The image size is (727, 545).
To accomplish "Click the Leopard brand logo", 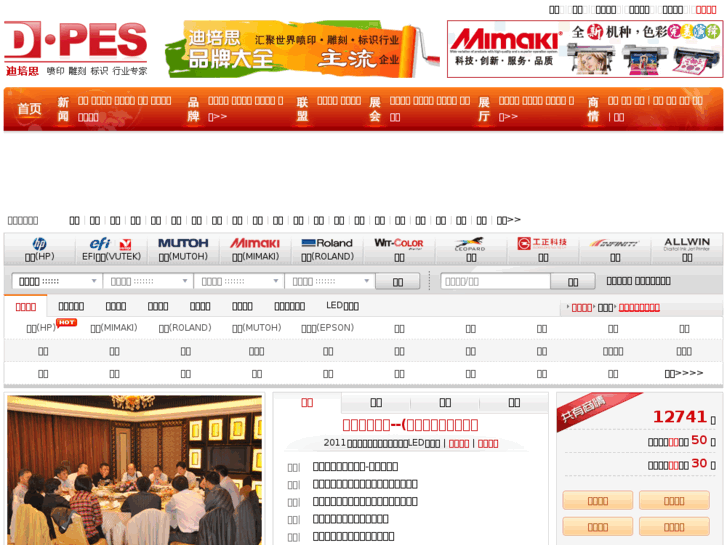I will (471, 244).
